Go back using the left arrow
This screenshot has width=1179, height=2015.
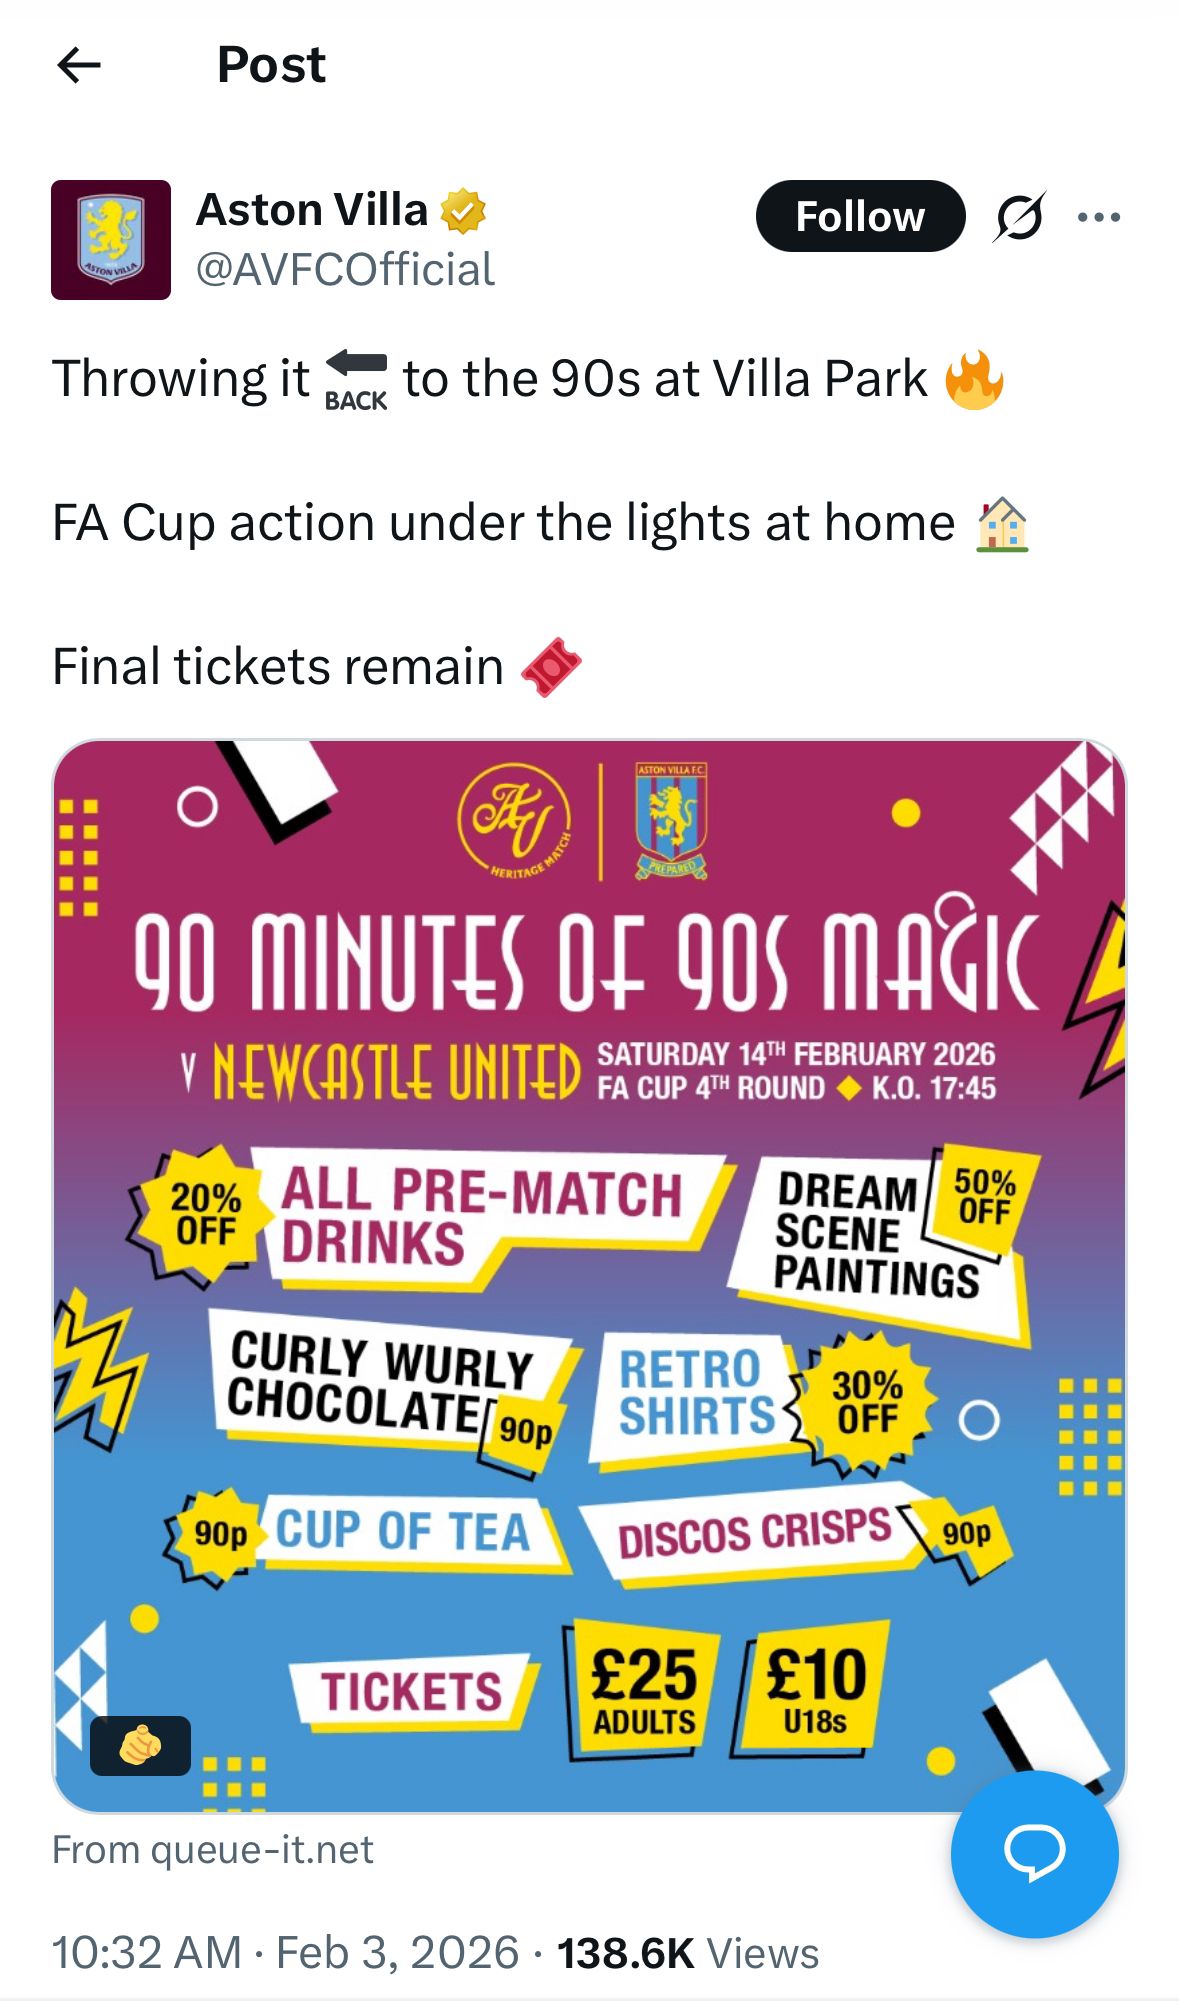click(80, 66)
